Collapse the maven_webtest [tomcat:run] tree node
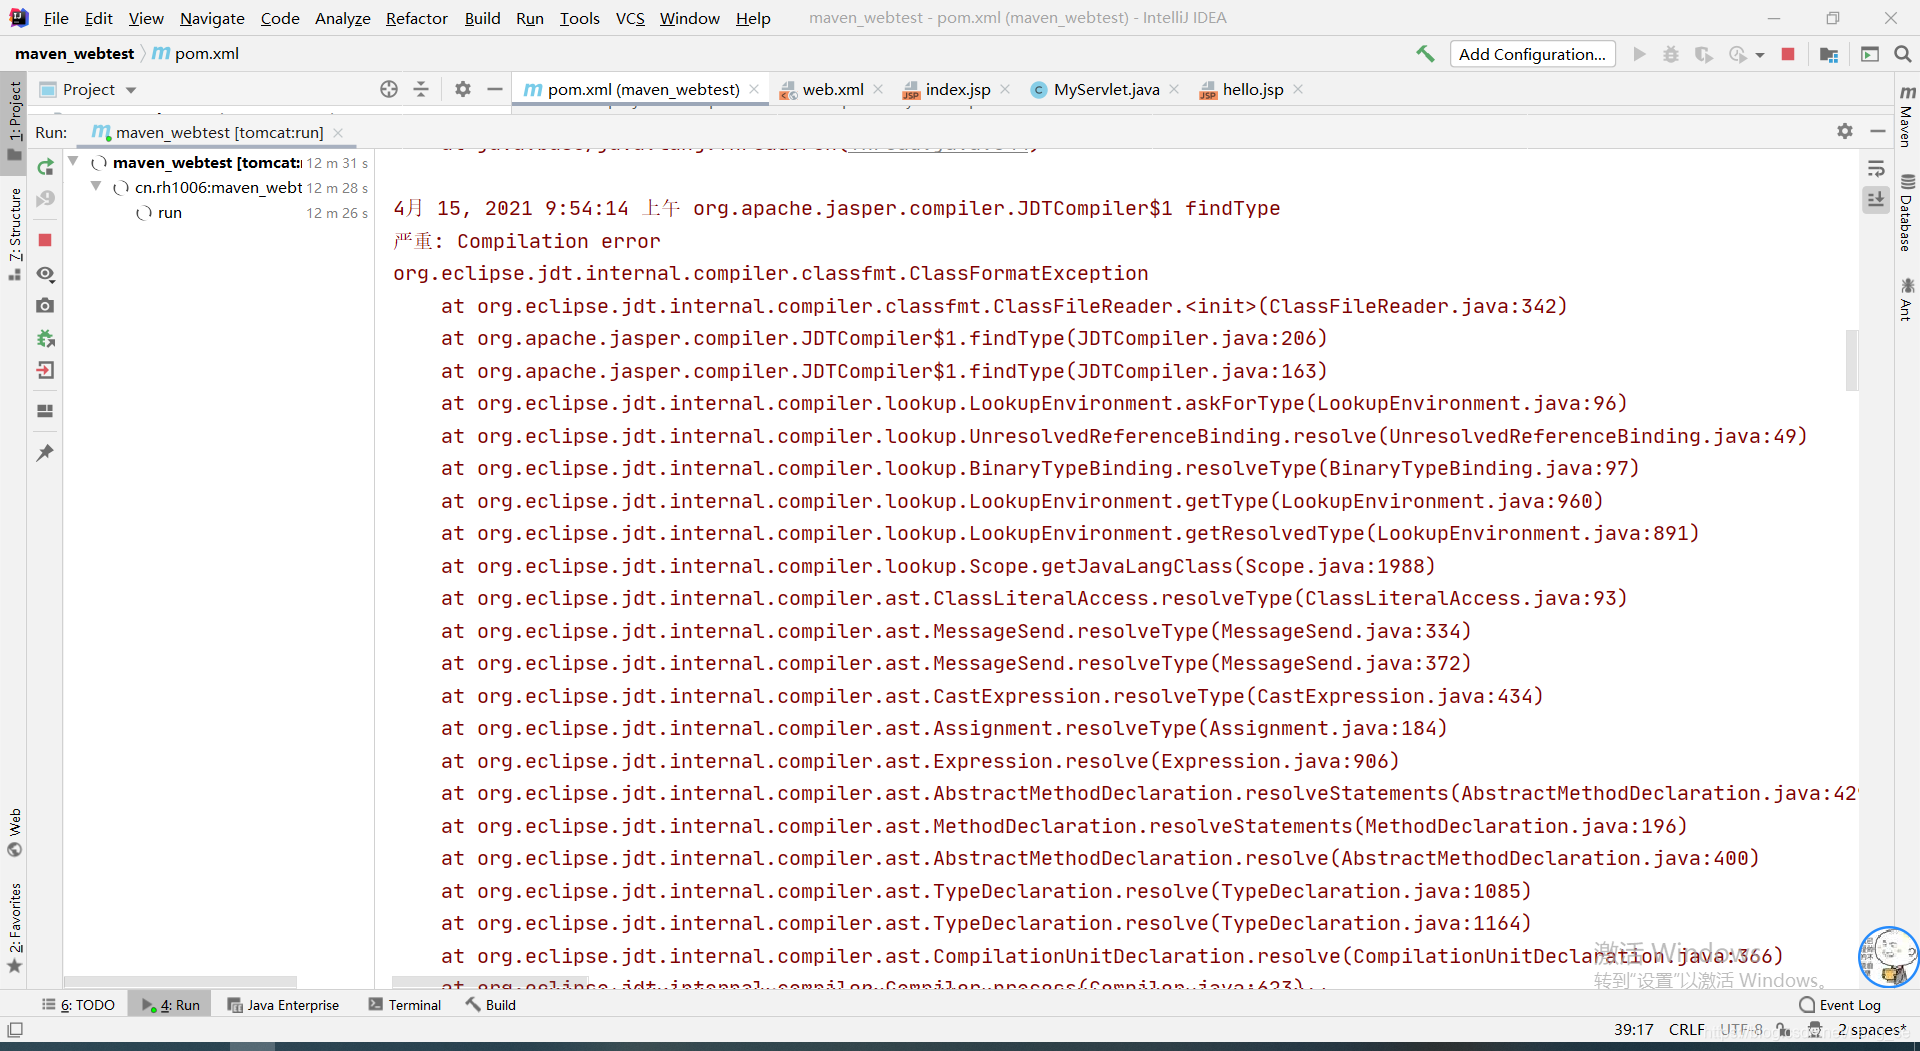The width and height of the screenshot is (1920, 1051). (73, 161)
